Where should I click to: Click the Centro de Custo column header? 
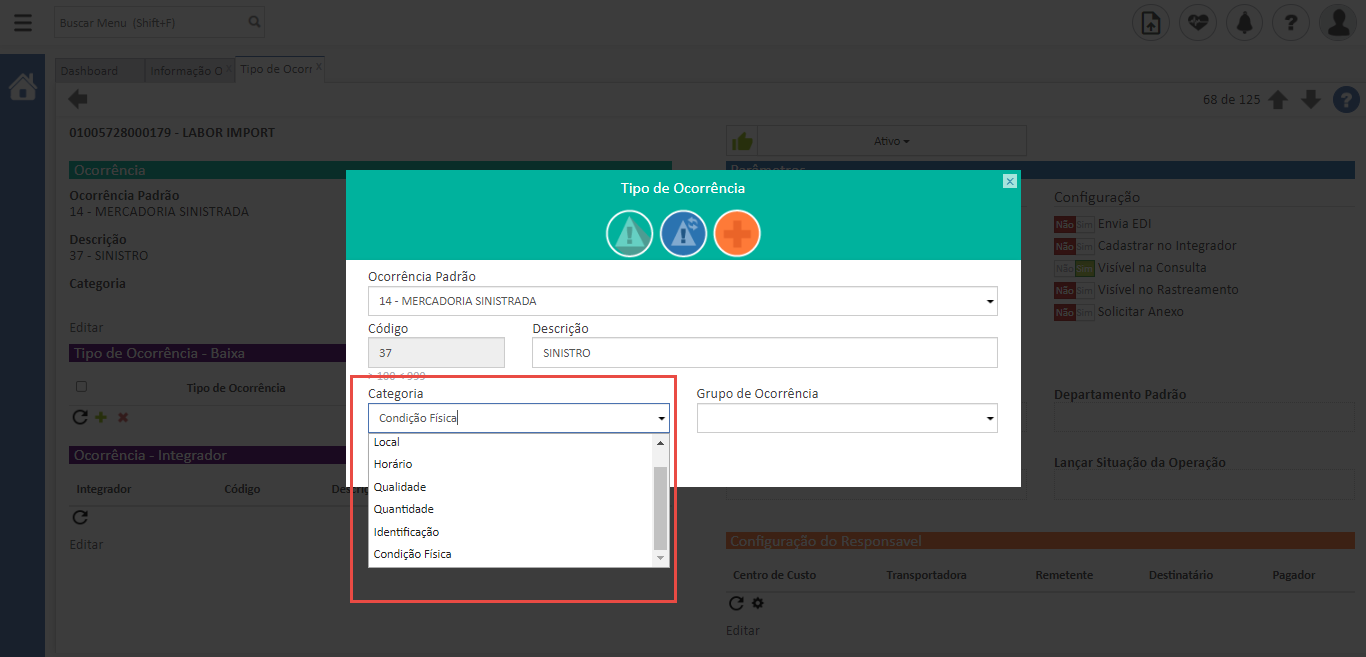tap(774, 575)
